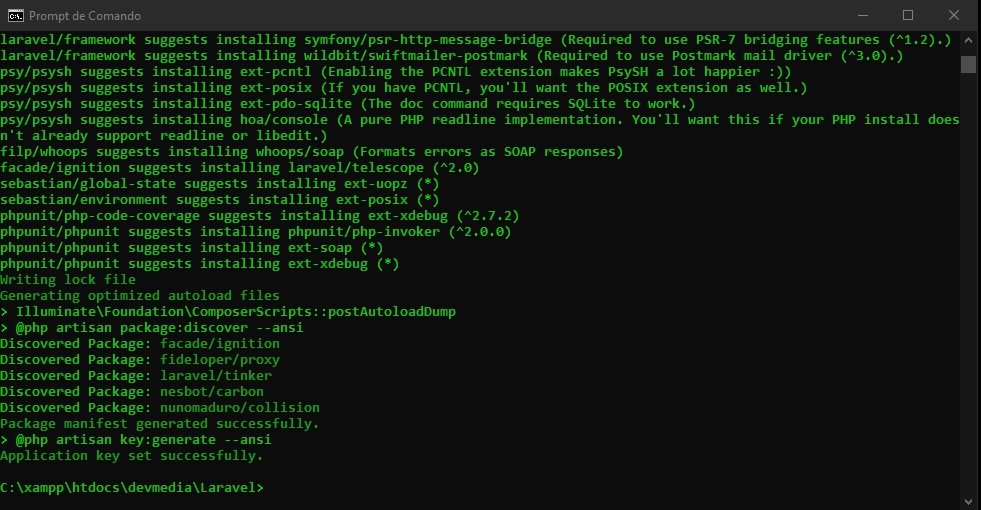The image size is (981, 510).
Task: Click the "@php artisan package:discover --ansi" line
Action: 160,328
